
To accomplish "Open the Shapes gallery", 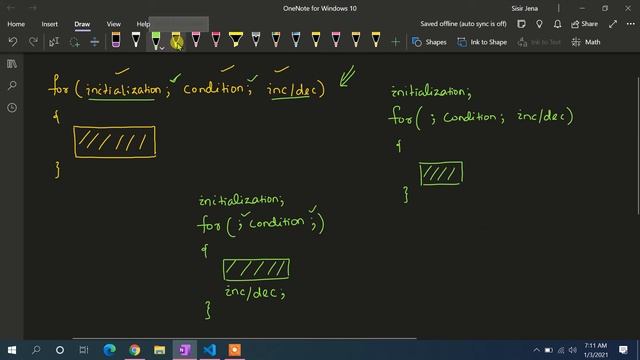I will (x=429, y=42).
